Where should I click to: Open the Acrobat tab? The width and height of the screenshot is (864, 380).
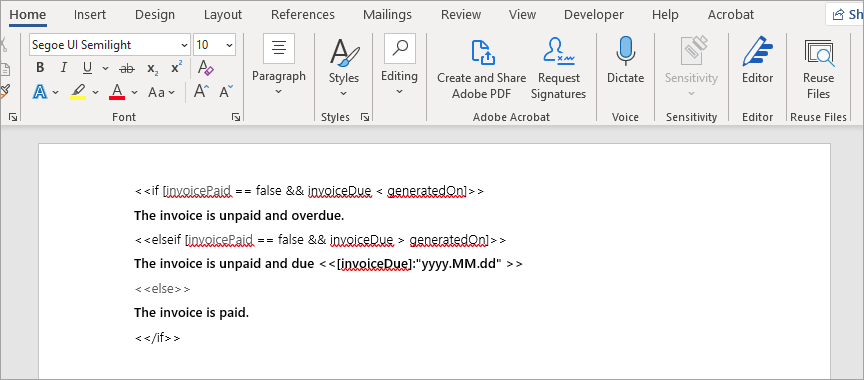[x=731, y=14]
